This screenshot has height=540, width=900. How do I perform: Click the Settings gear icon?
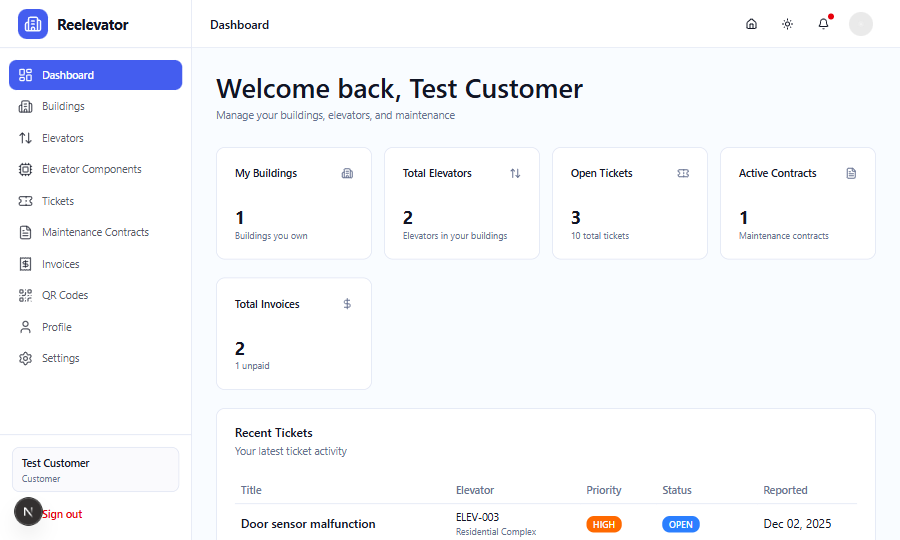[26, 358]
